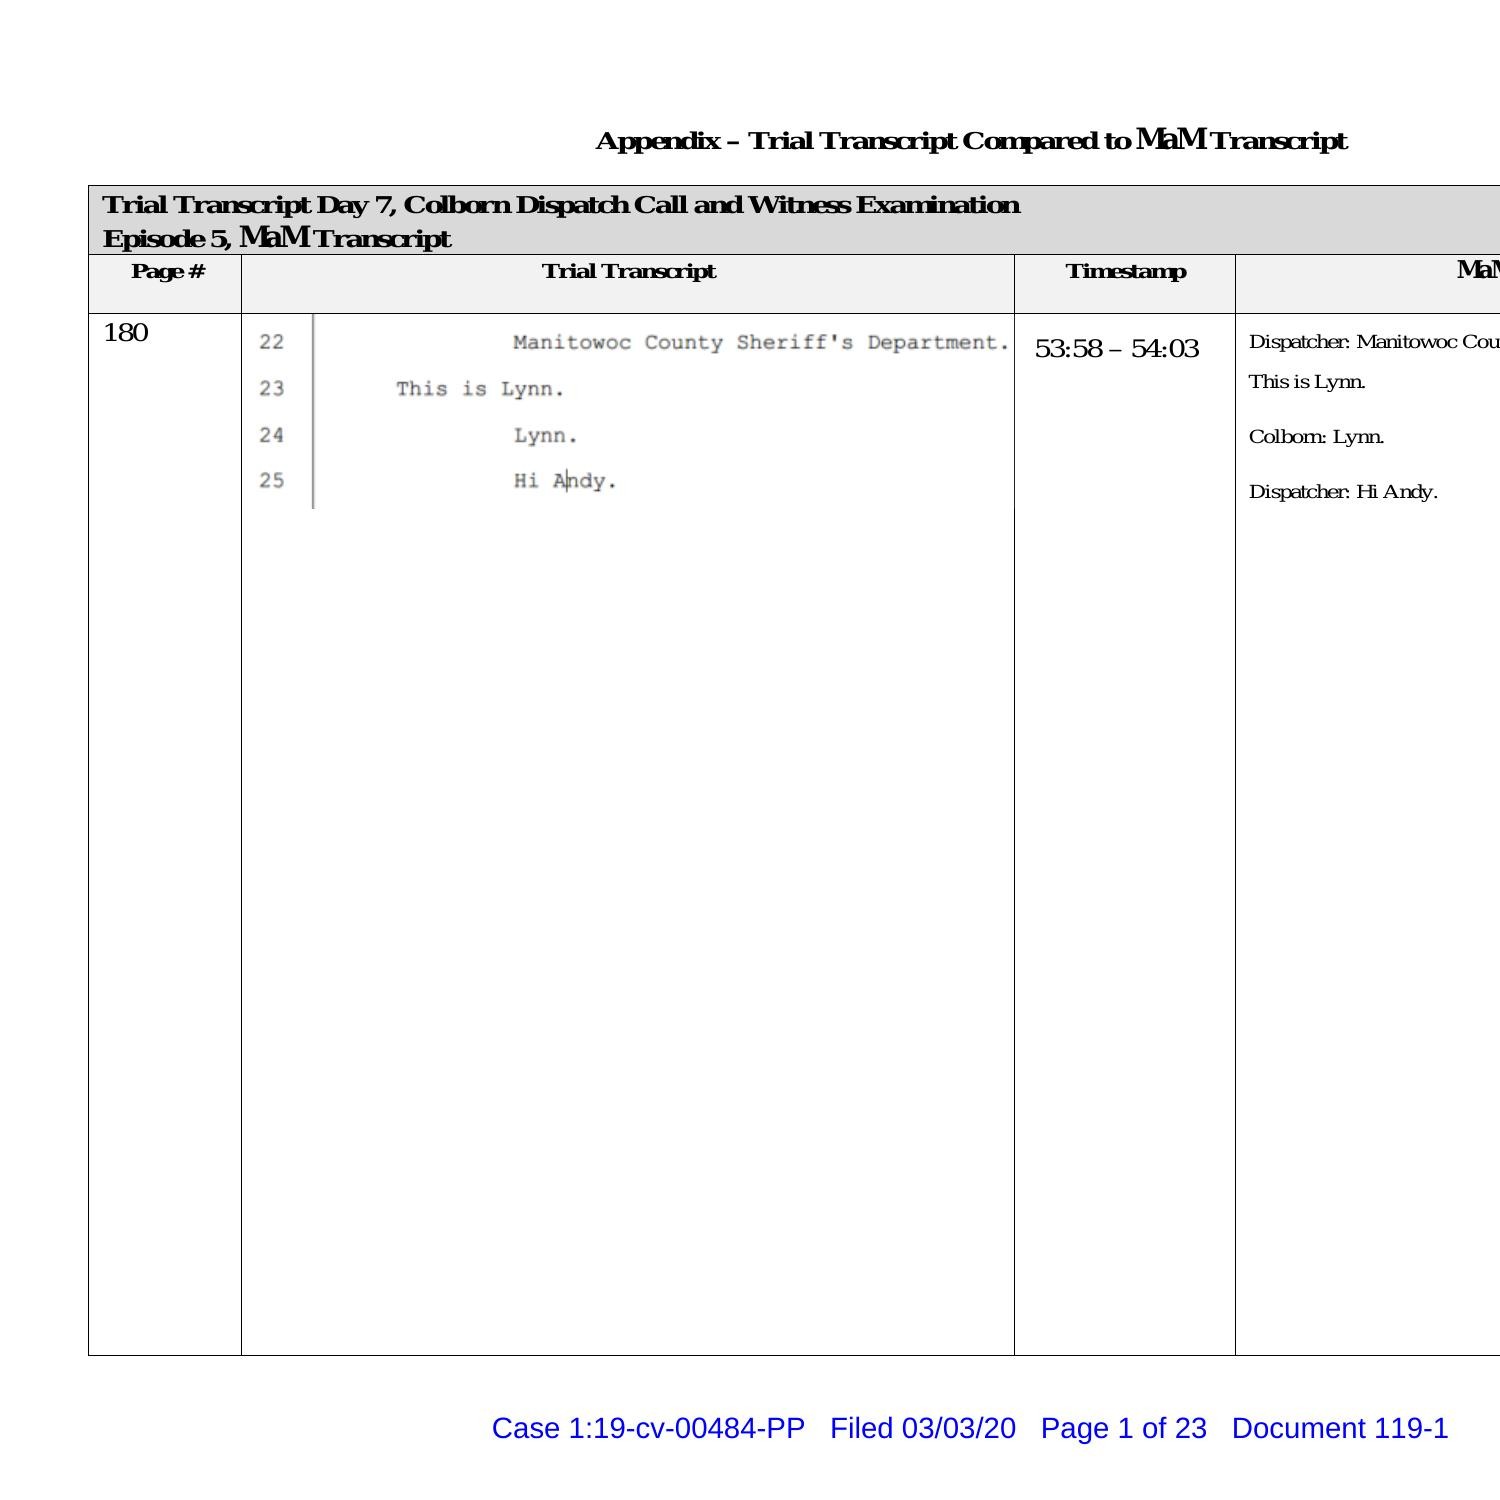1500x1500 pixels.
Task: Select the Trial Transcript column header
Action: (x=628, y=272)
